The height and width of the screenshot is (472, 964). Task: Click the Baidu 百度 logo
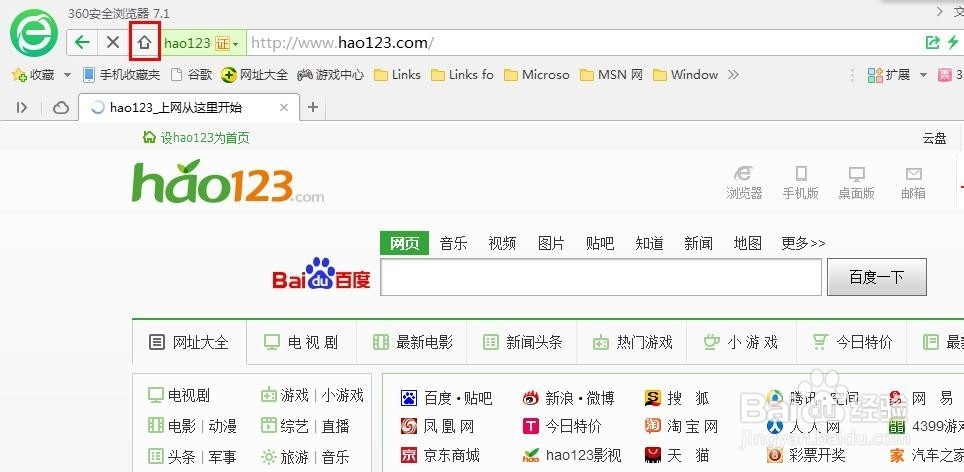321,274
